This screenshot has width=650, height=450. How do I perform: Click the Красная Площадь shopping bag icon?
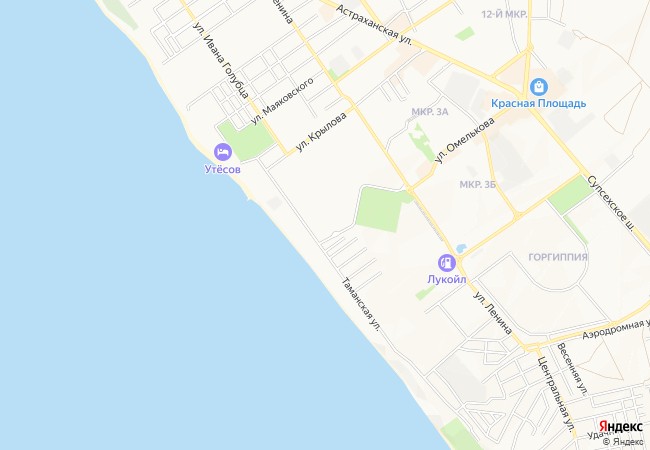(x=538, y=87)
